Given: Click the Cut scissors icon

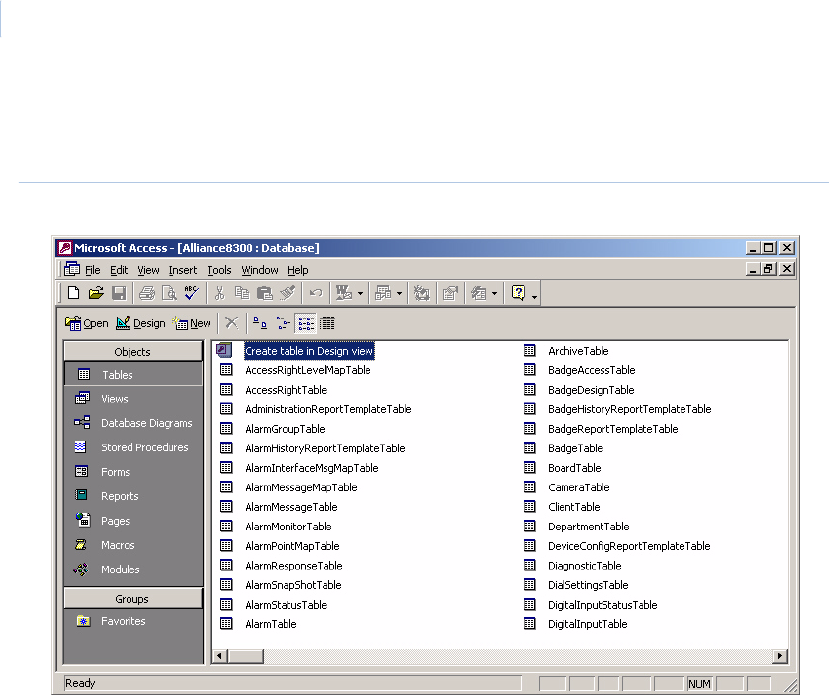Looking at the screenshot, I should [219, 293].
